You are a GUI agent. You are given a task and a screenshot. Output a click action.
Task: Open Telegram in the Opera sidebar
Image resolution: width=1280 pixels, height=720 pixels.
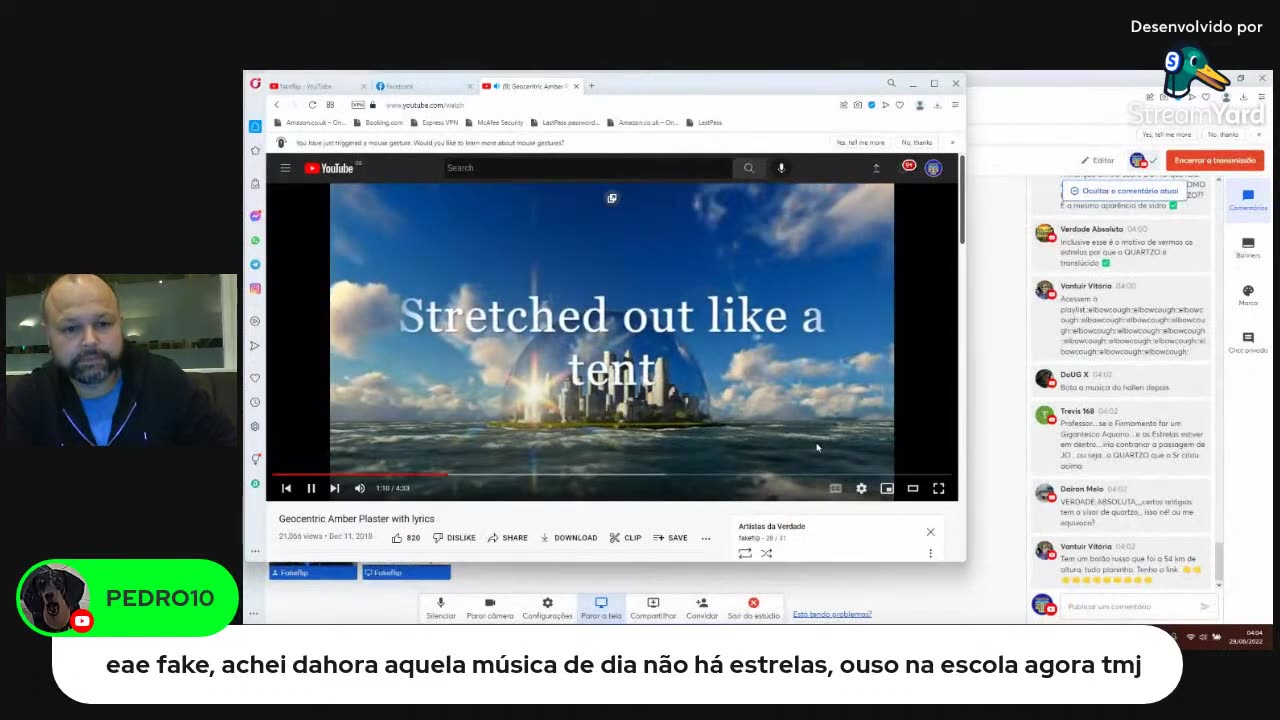coord(255,265)
